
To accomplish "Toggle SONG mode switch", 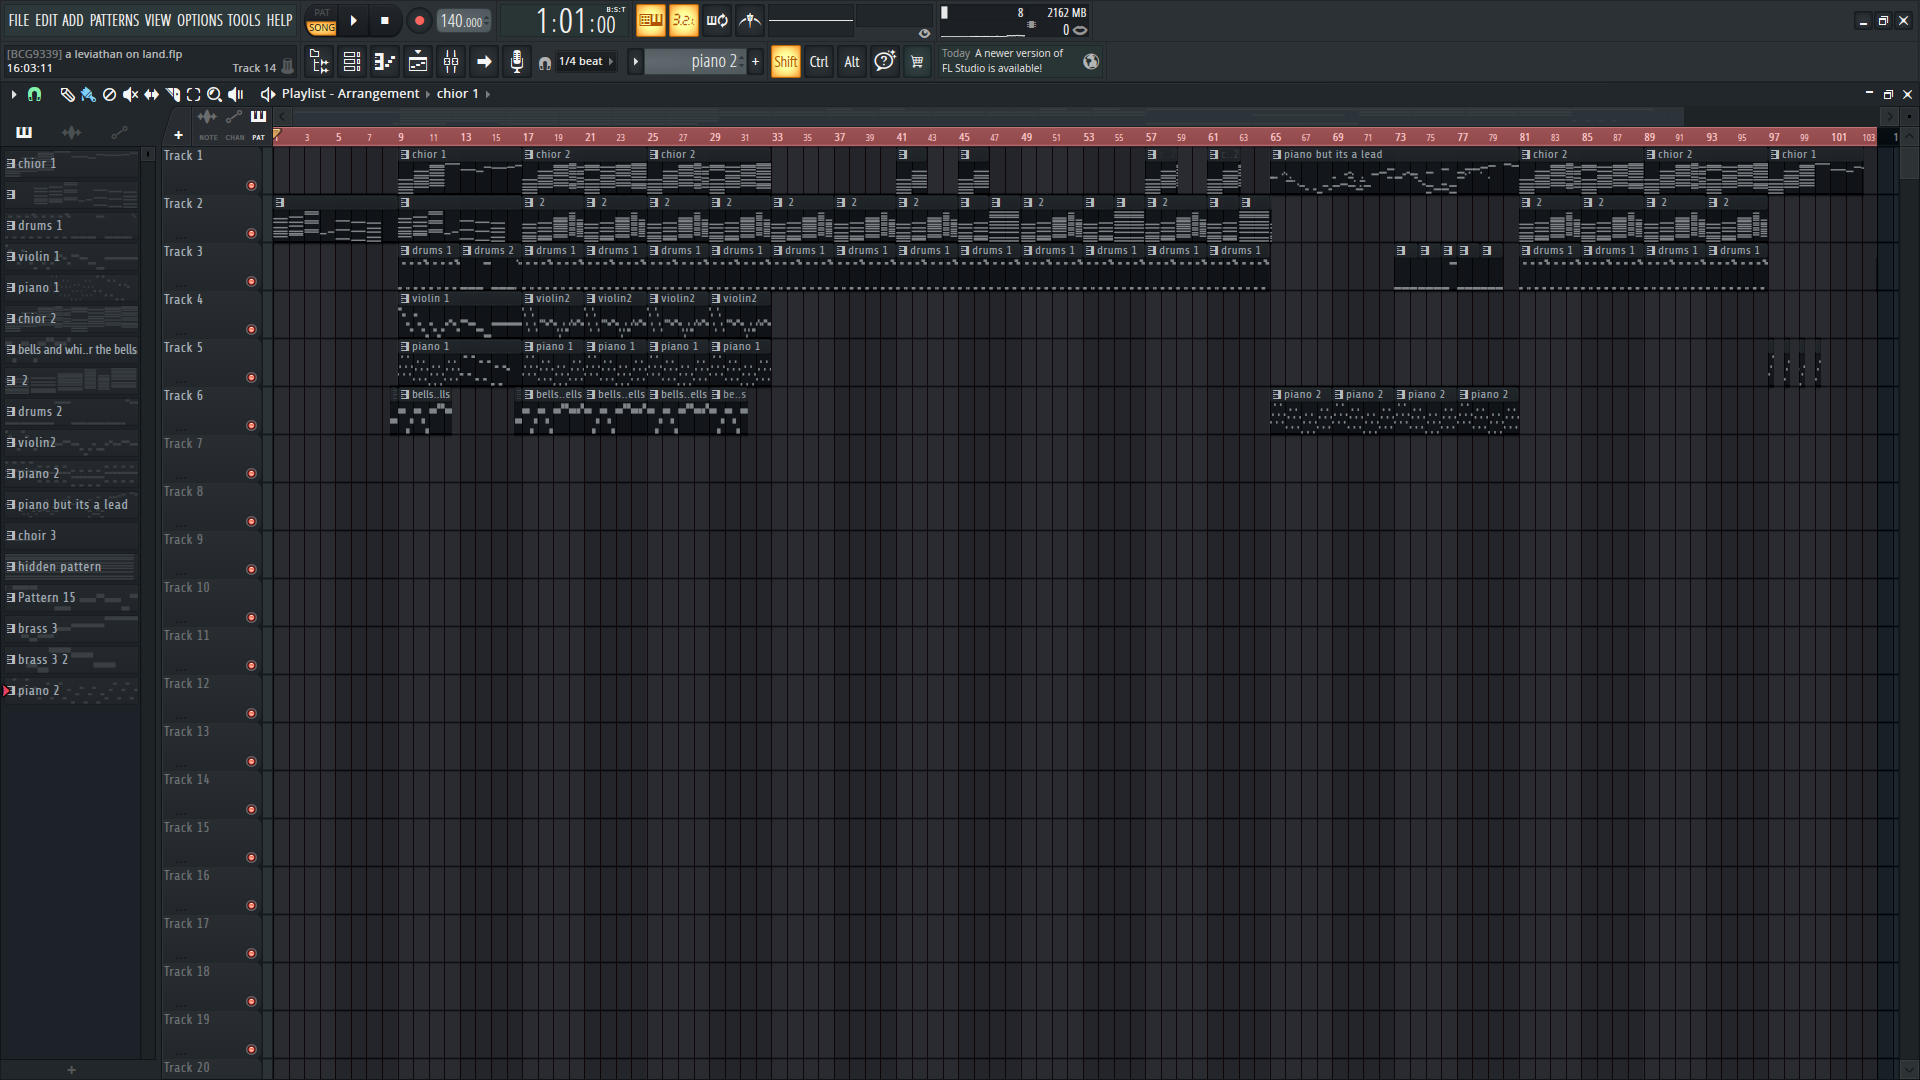I will click(x=322, y=28).
